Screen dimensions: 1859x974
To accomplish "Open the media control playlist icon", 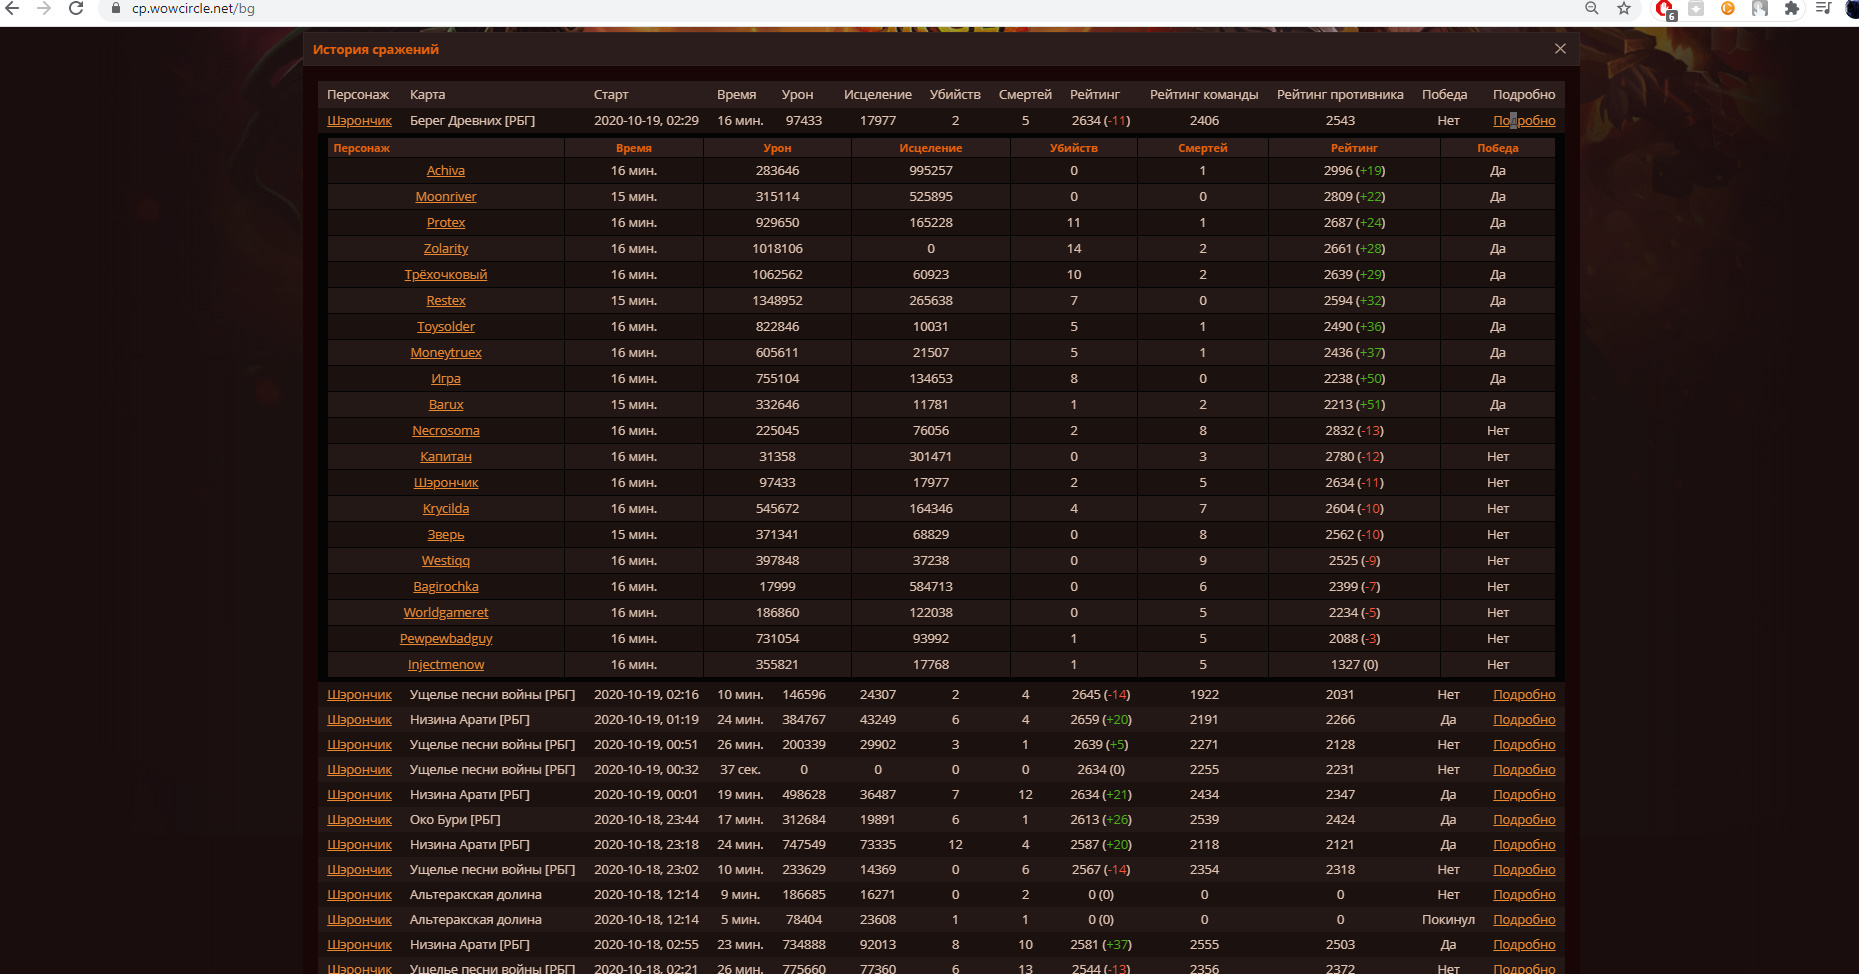I will [1823, 8].
